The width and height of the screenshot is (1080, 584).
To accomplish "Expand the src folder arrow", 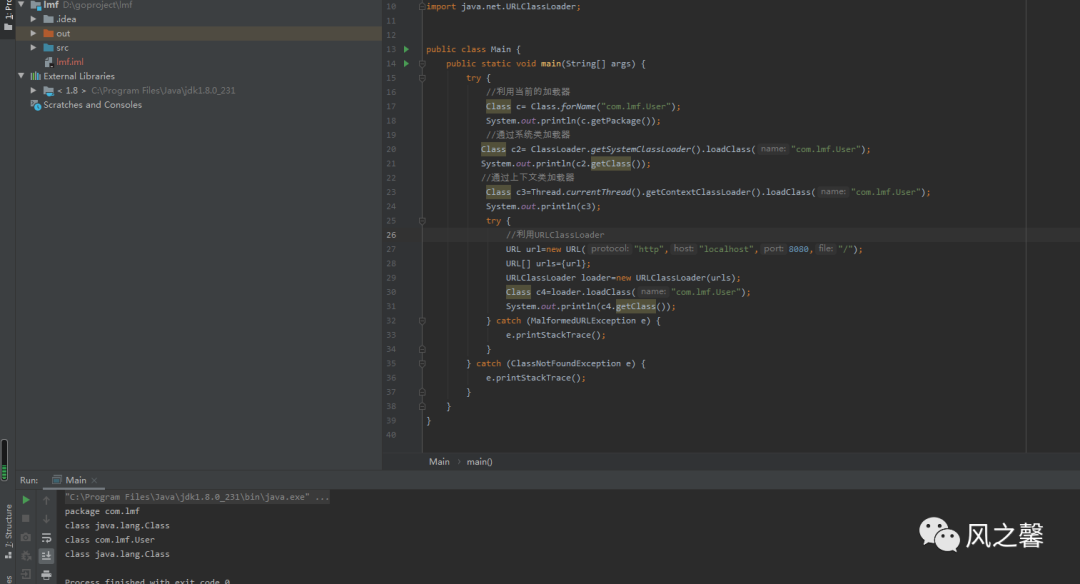I will (x=33, y=48).
